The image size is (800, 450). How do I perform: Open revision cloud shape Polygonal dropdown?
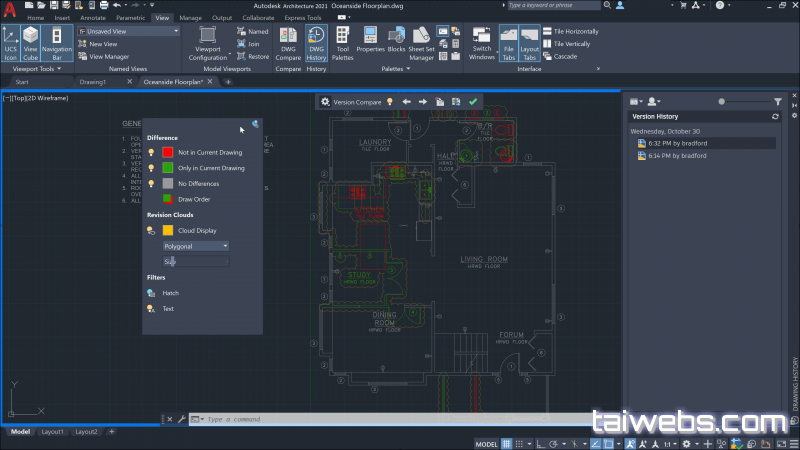coord(195,246)
